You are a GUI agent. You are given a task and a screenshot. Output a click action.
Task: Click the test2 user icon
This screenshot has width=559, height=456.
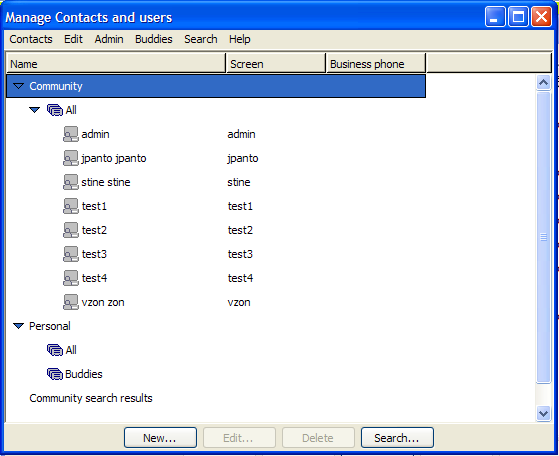tap(71, 230)
